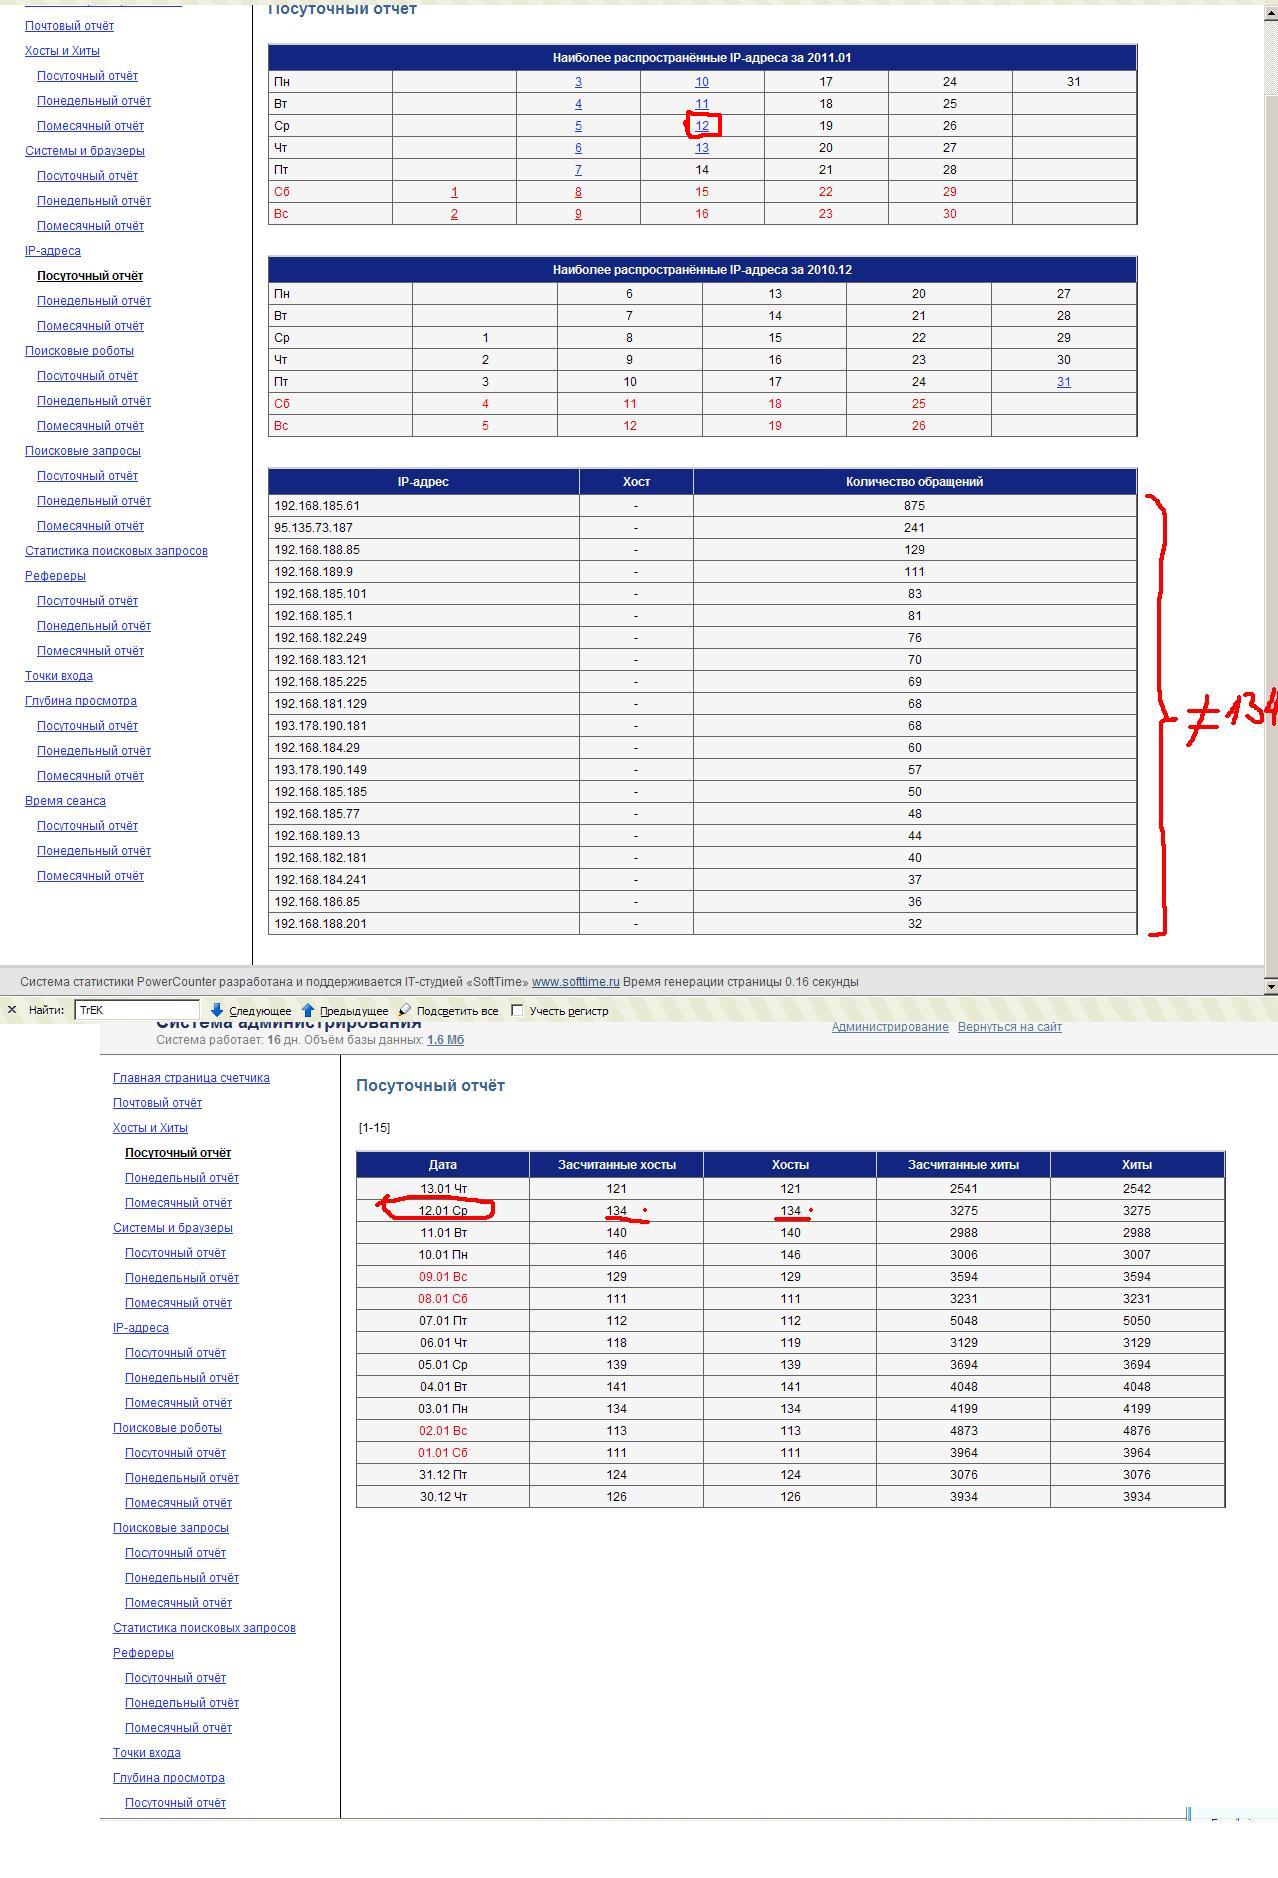
Task: Click the 4873 counted hits cell
Action: click(964, 1431)
